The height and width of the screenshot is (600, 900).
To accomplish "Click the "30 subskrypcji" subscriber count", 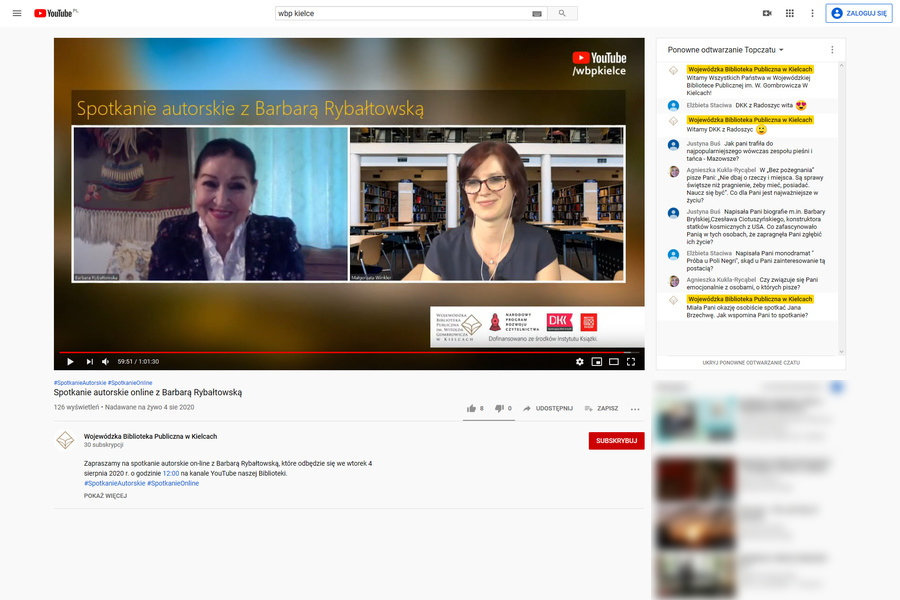I will click(x=104, y=445).
